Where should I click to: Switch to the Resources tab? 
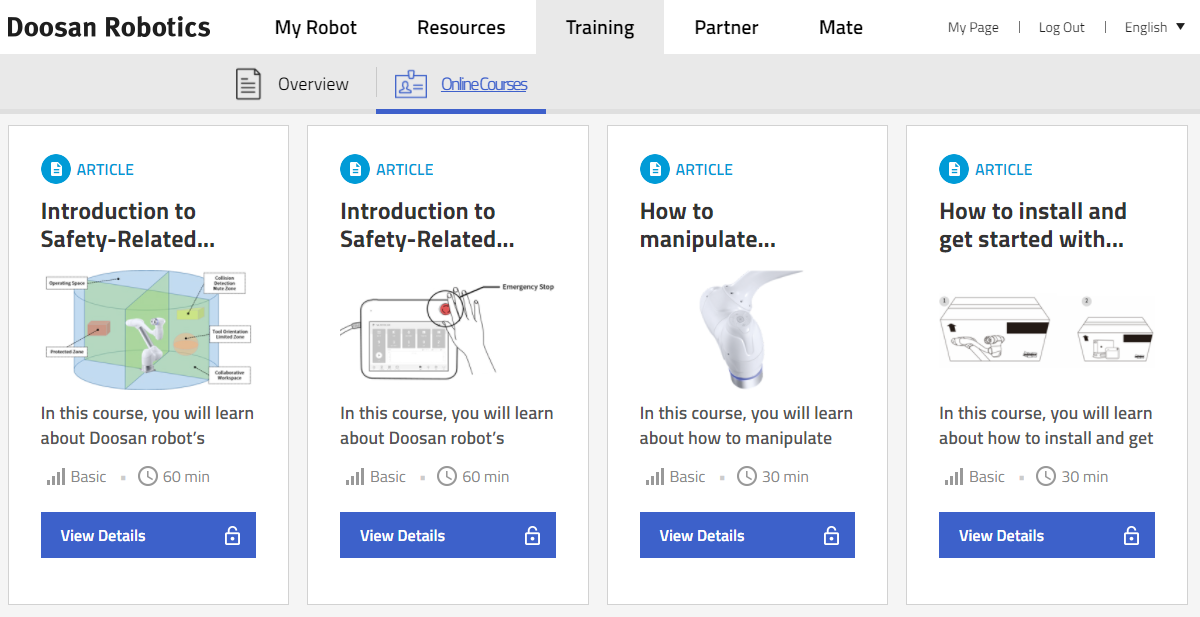pyautogui.click(x=461, y=27)
